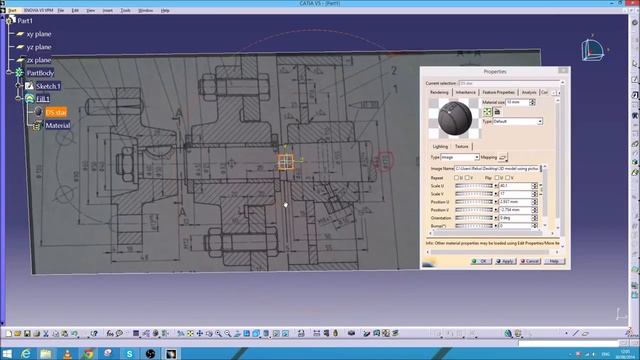The width and height of the screenshot is (640, 360).
Task: Open the Tools menu
Action: (x=126, y=10)
